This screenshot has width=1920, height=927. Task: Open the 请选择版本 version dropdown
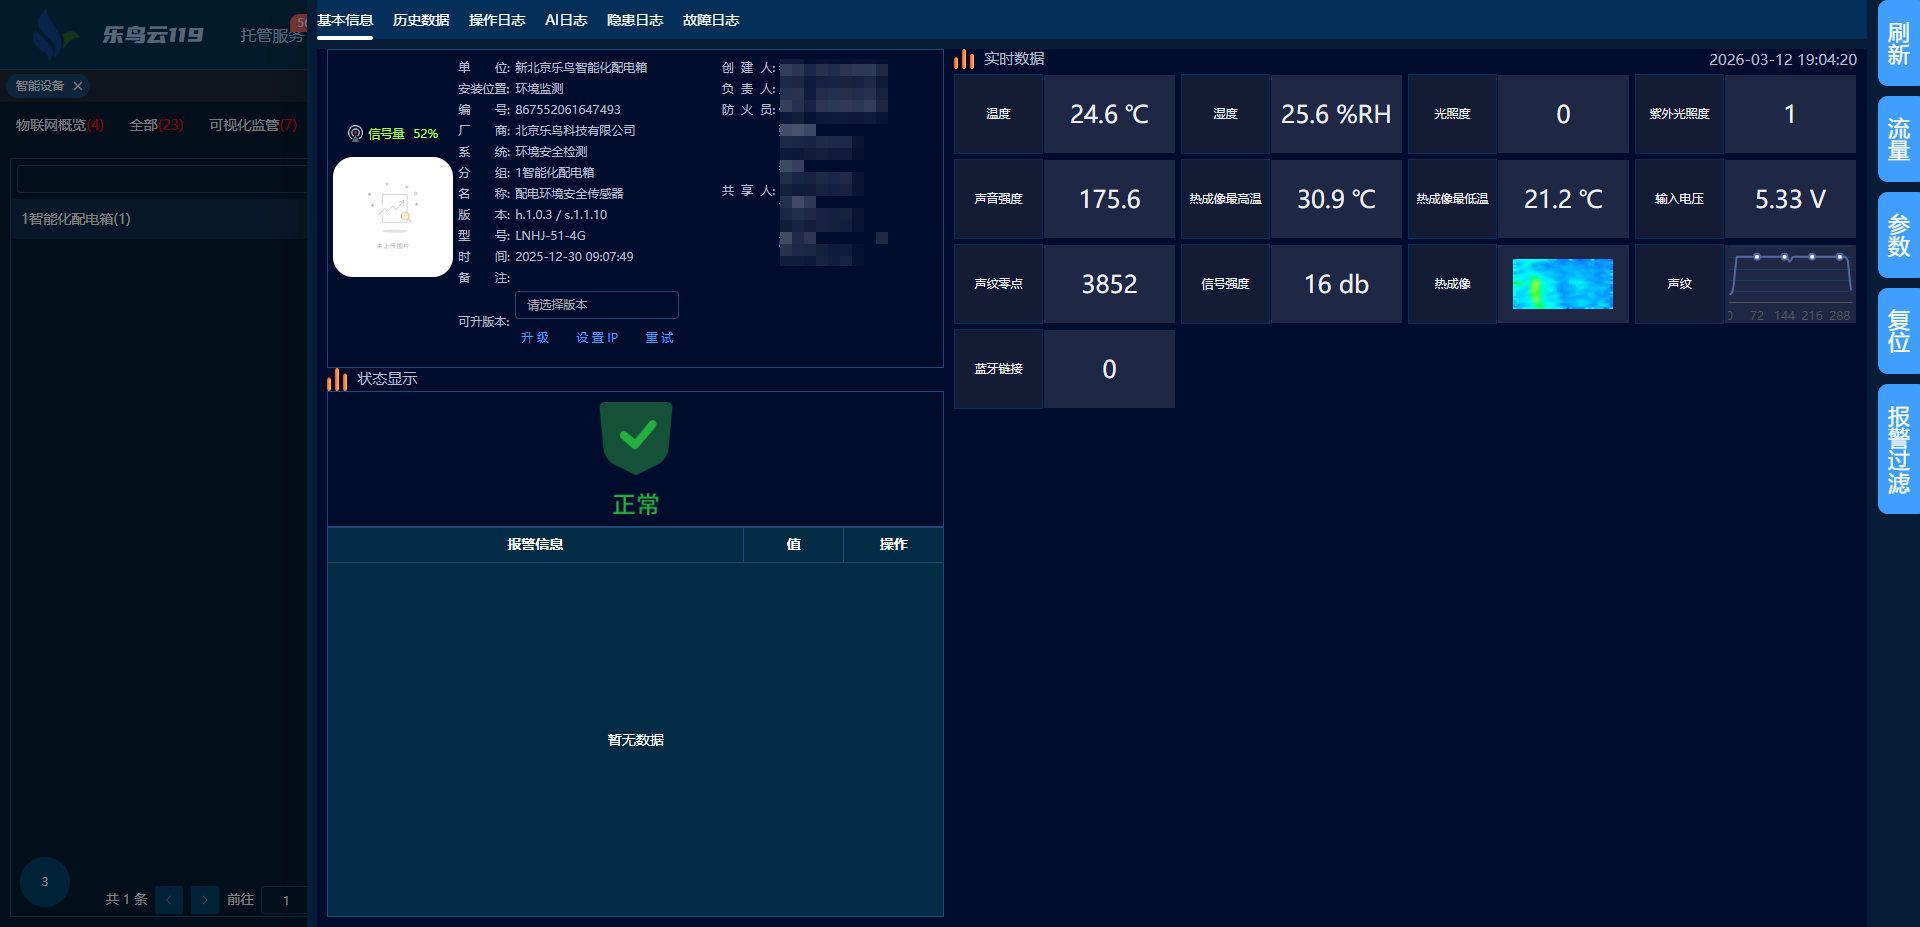point(596,305)
